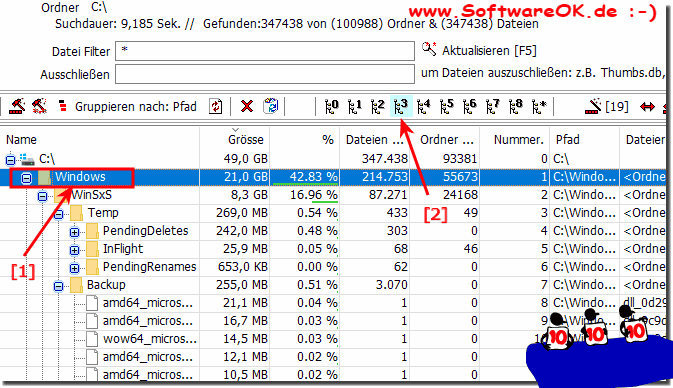Click the second hammer icon with red sparks
Viewport: 673px width, 388px height.
(x=39, y=106)
